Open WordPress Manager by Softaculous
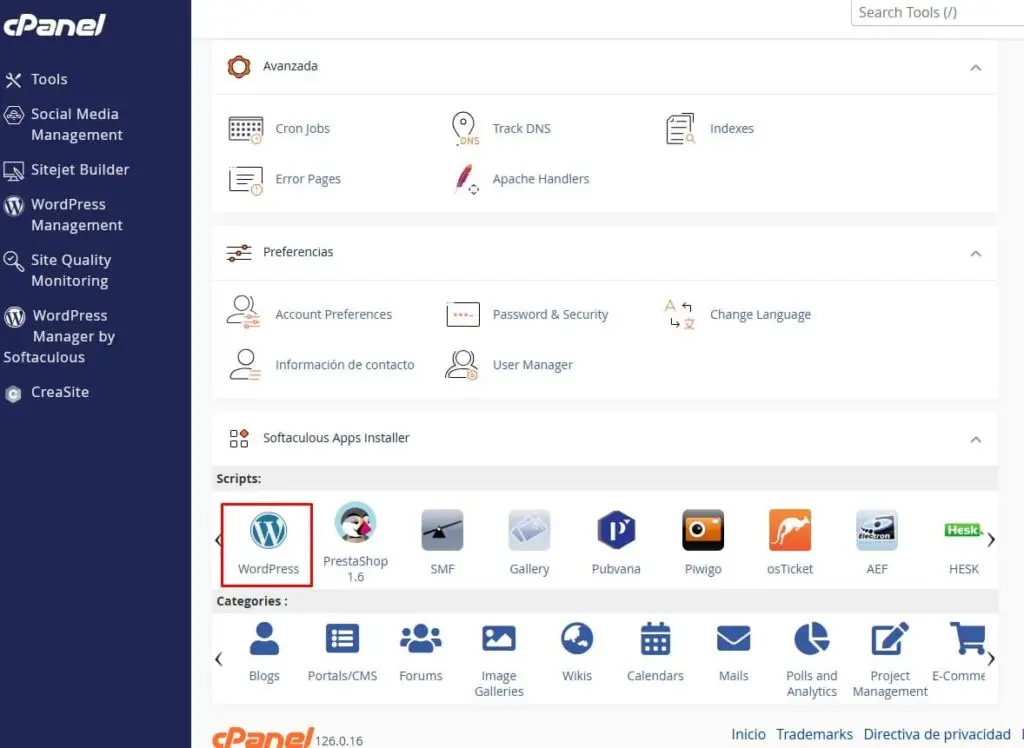The height and width of the screenshot is (748, 1024). (x=59, y=336)
